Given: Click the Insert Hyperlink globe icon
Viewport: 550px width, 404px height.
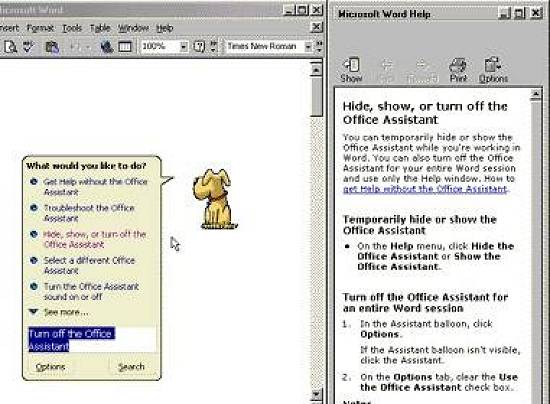Looking at the screenshot, I should pos(106,47).
